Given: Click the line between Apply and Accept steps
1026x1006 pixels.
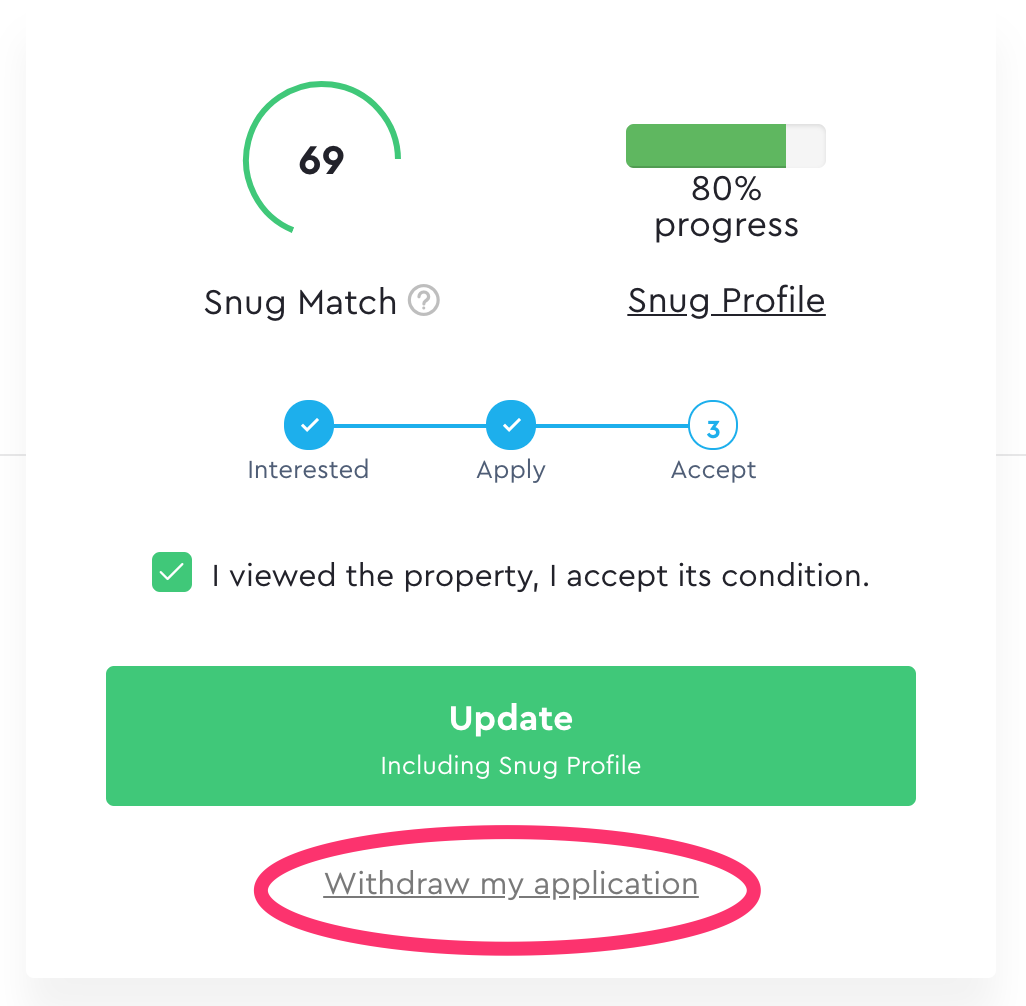Looking at the screenshot, I should point(612,425).
